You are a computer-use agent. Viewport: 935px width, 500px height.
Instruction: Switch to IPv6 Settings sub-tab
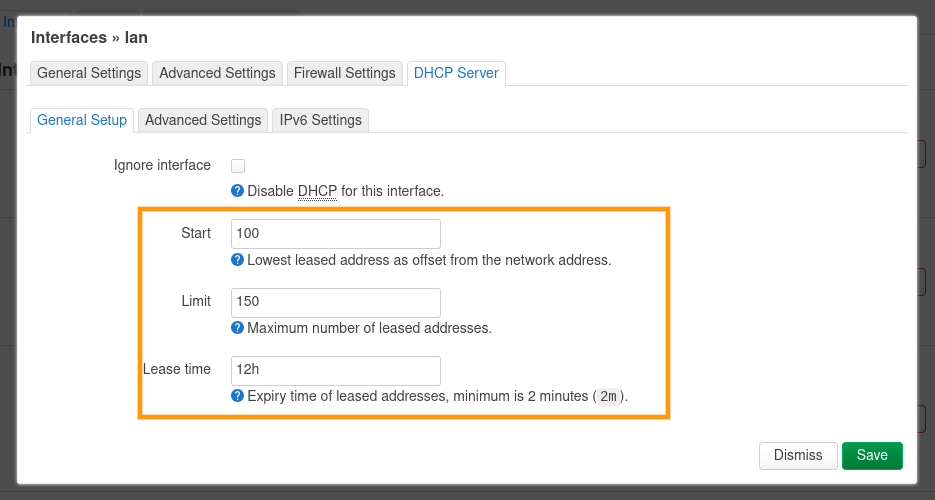pos(320,120)
